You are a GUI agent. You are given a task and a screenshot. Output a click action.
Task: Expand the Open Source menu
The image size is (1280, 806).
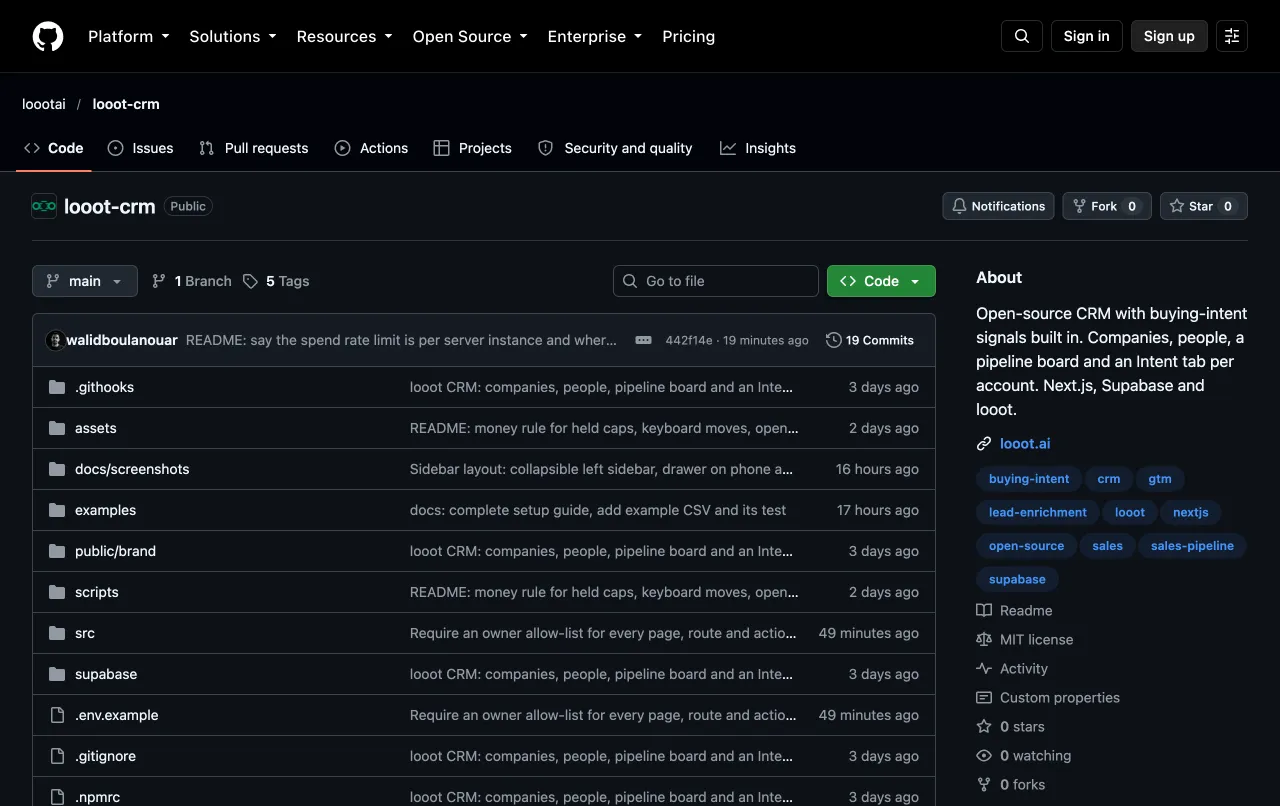click(x=470, y=36)
